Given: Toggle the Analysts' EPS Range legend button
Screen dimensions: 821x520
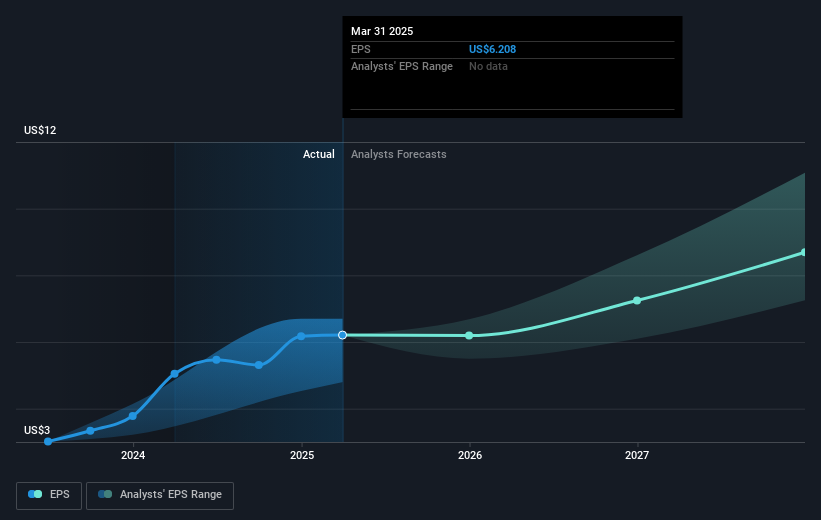Looking at the screenshot, I should 160,495.
